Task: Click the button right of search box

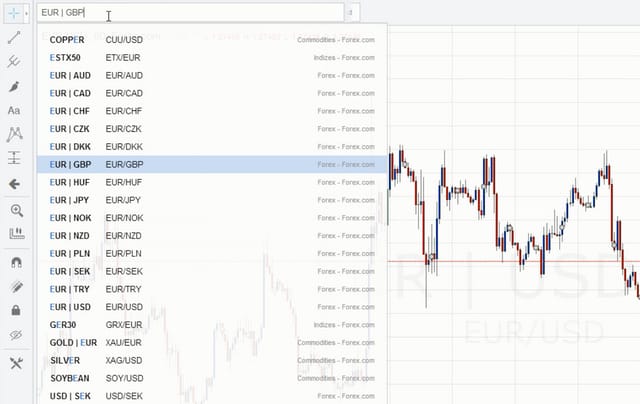Action: [x=352, y=13]
